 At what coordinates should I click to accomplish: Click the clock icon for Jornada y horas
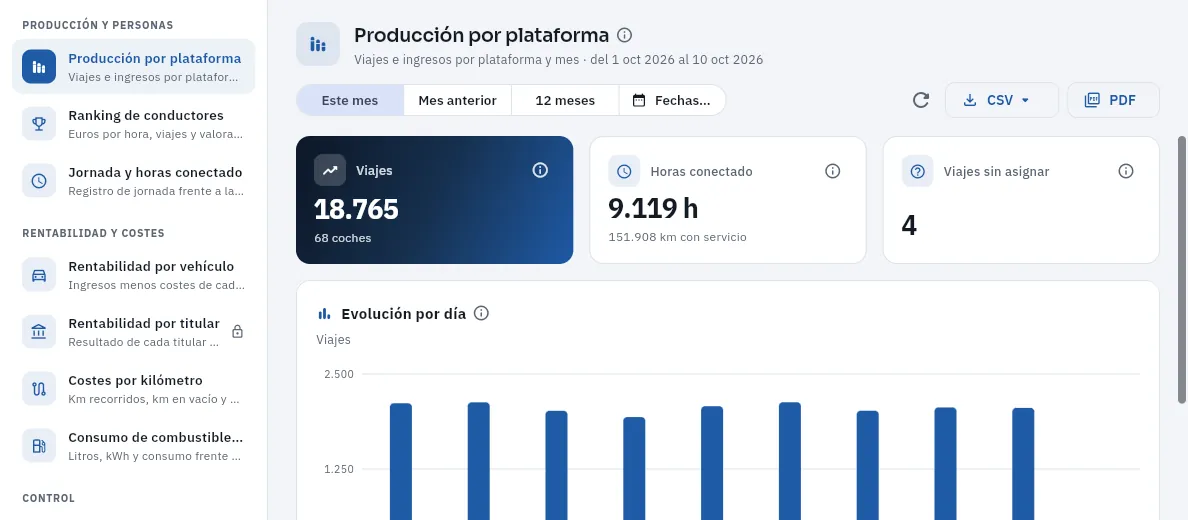pos(39,180)
